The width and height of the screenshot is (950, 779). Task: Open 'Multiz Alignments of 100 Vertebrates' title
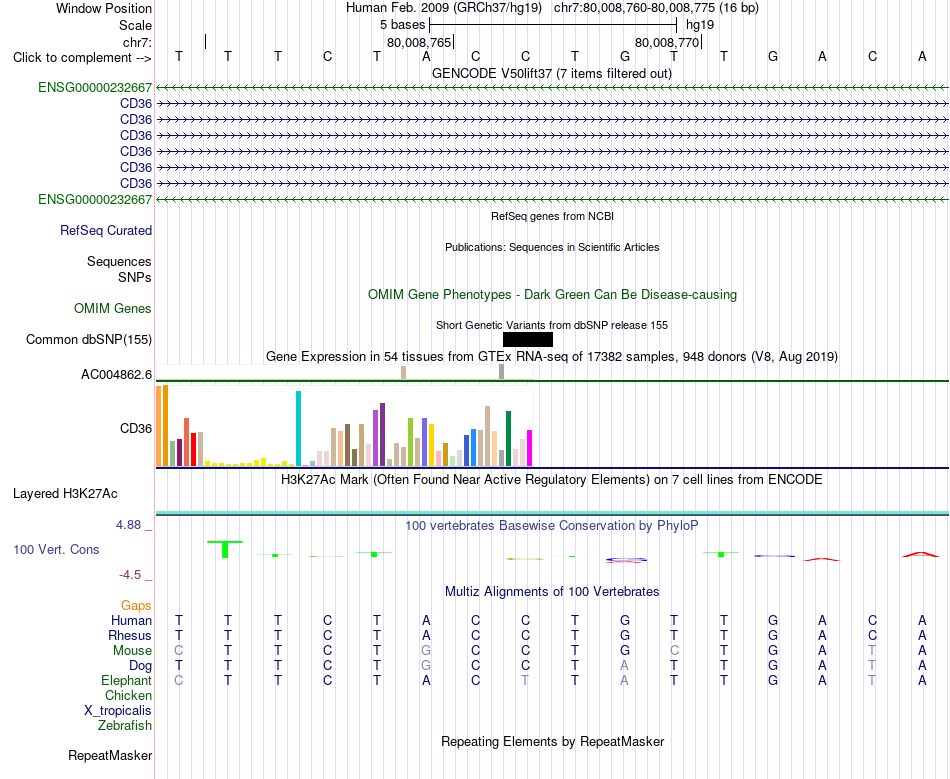552,591
